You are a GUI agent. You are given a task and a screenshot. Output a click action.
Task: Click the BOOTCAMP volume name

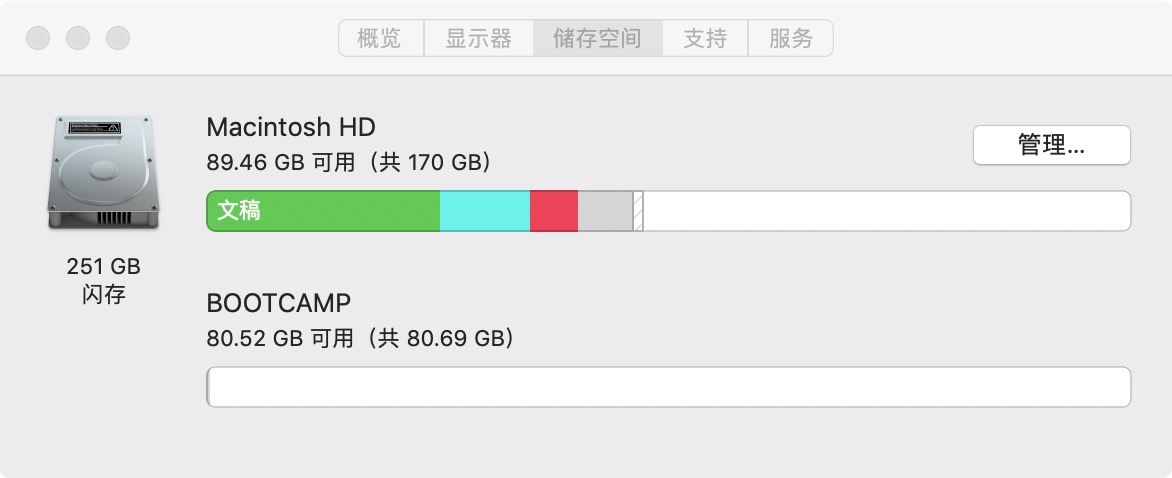point(279,304)
